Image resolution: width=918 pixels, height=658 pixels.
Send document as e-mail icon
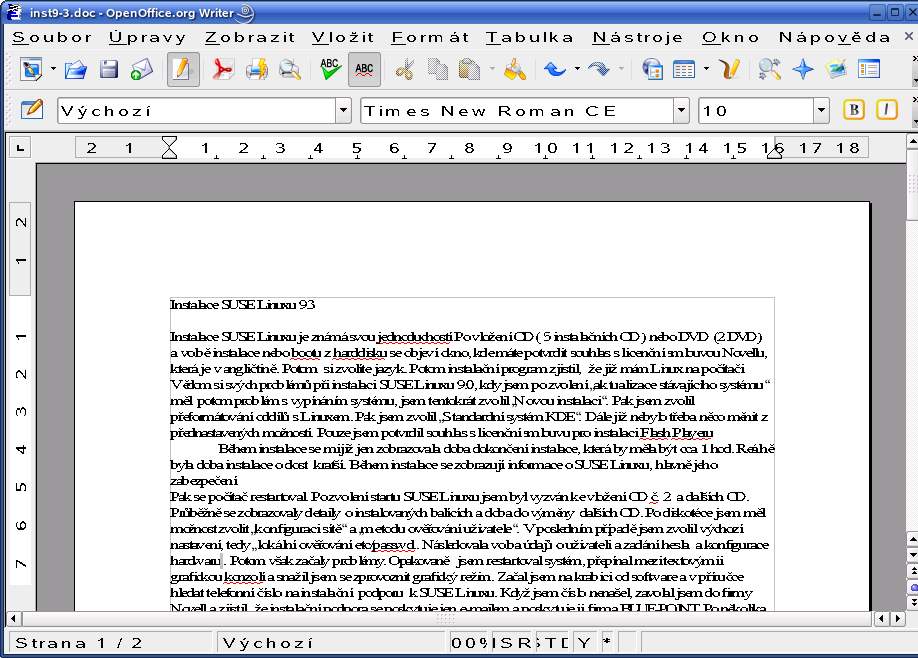(x=142, y=69)
